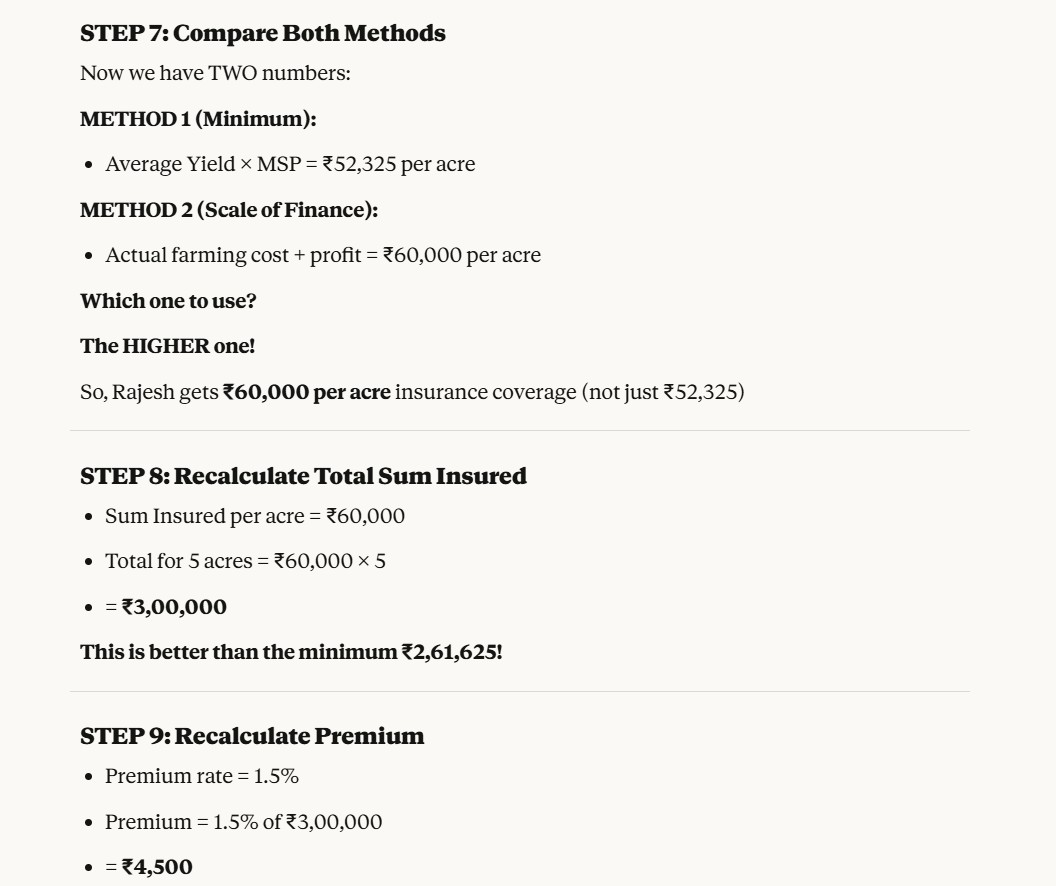Screen dimensions: 1056x886
Task: Click the bold "₹60,000 per acre" in Rajesh sentence
Action: 306,392
